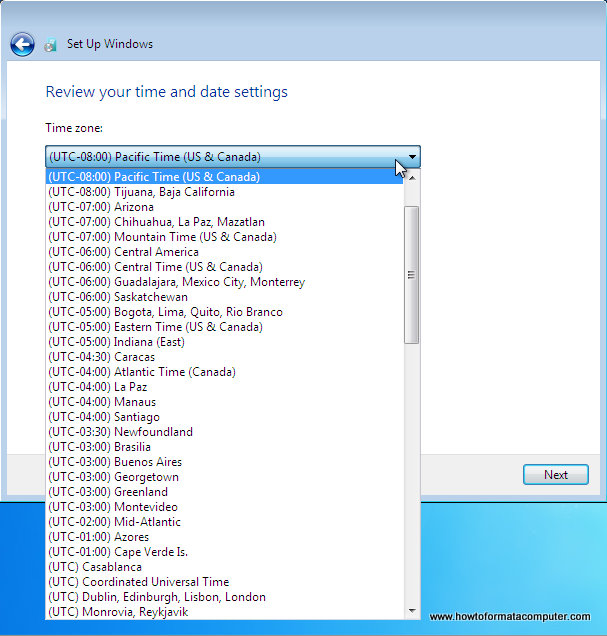Select the Caracas time zone

click(x=225, y=357)
